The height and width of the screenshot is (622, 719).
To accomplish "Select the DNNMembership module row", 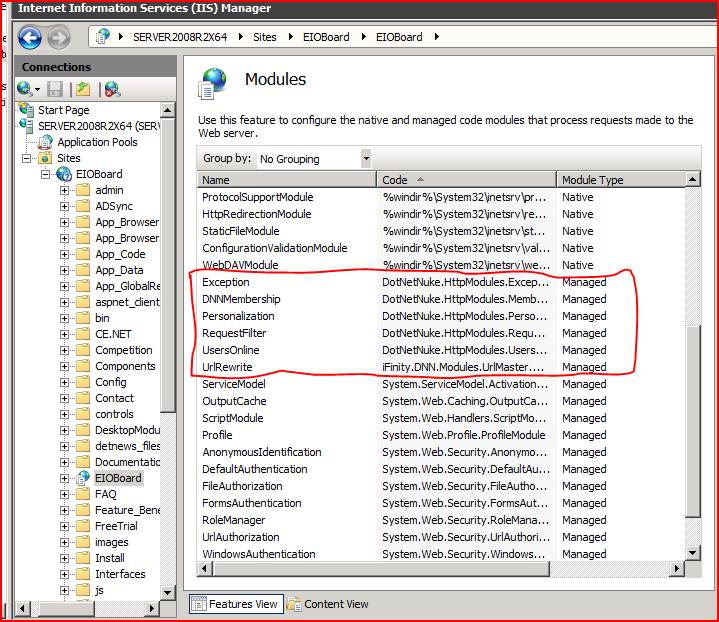I will click(441, 299).
